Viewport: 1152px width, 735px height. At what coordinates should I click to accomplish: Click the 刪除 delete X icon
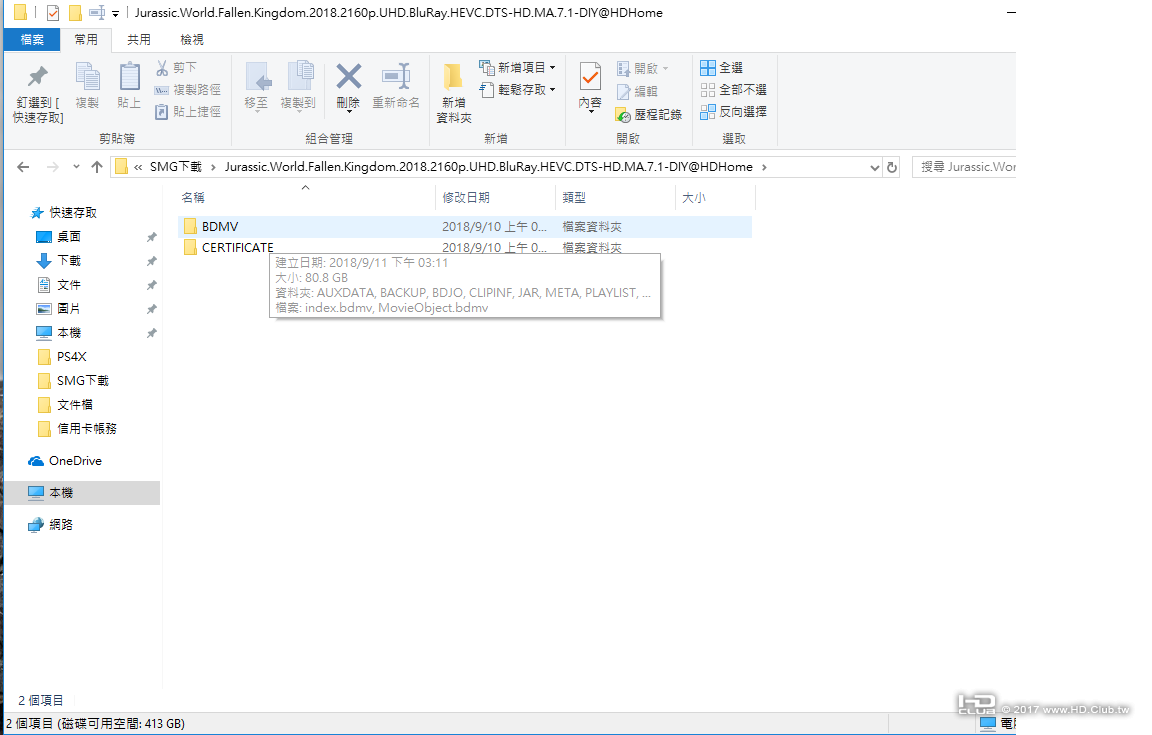click(x=348, y=76)
